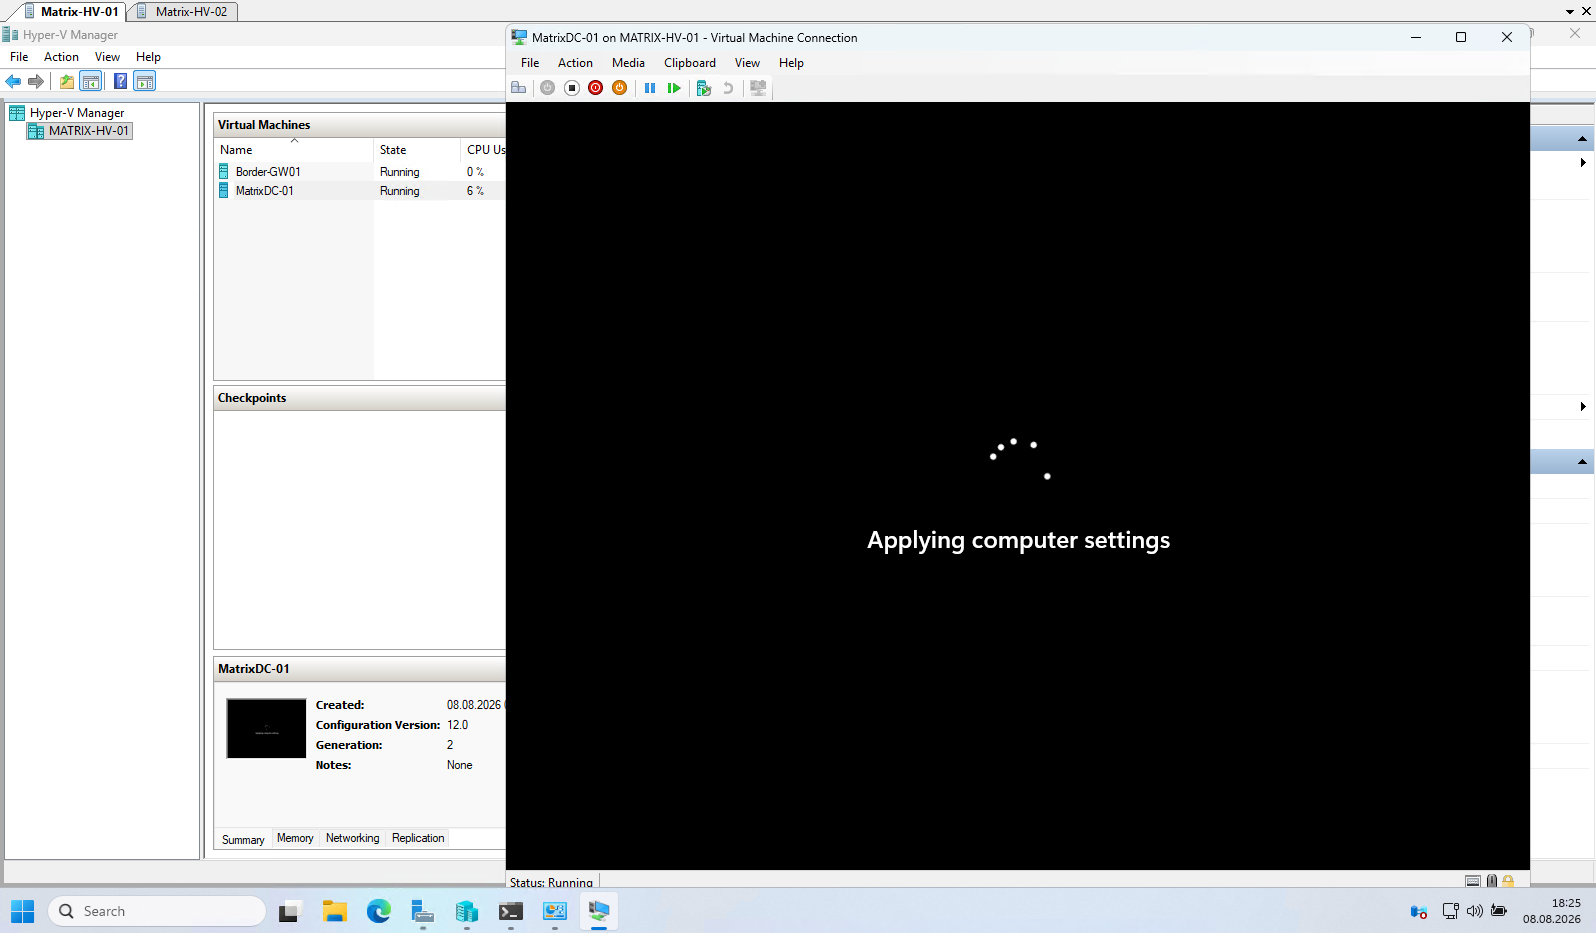Open Hyper-V Manager's File menu
Screen dimensions: 1596x933
(x=19, y=57)
